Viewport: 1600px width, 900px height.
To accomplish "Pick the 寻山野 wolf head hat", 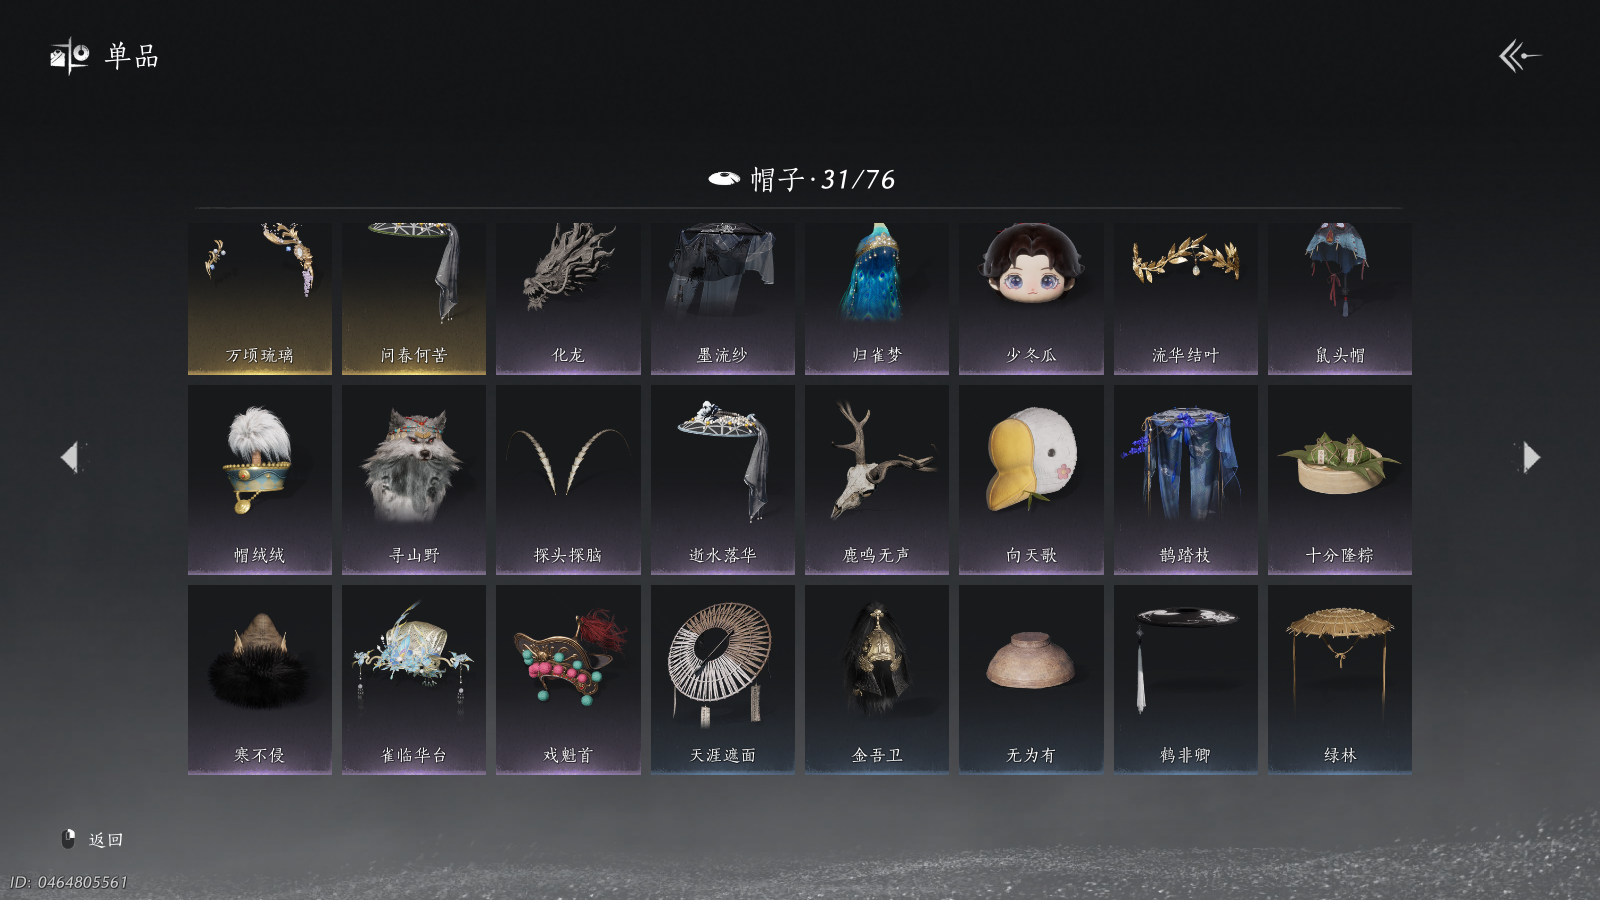I will point(414,480).
